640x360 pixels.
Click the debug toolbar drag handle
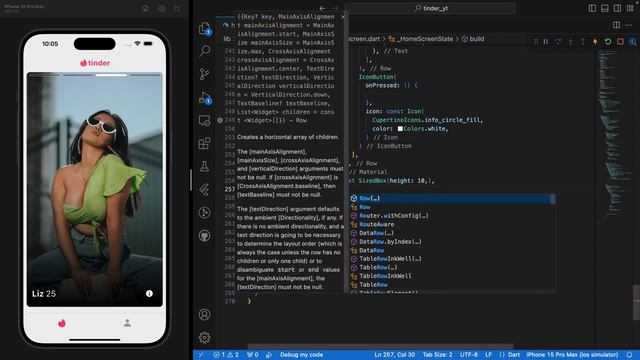click(536, 42)
